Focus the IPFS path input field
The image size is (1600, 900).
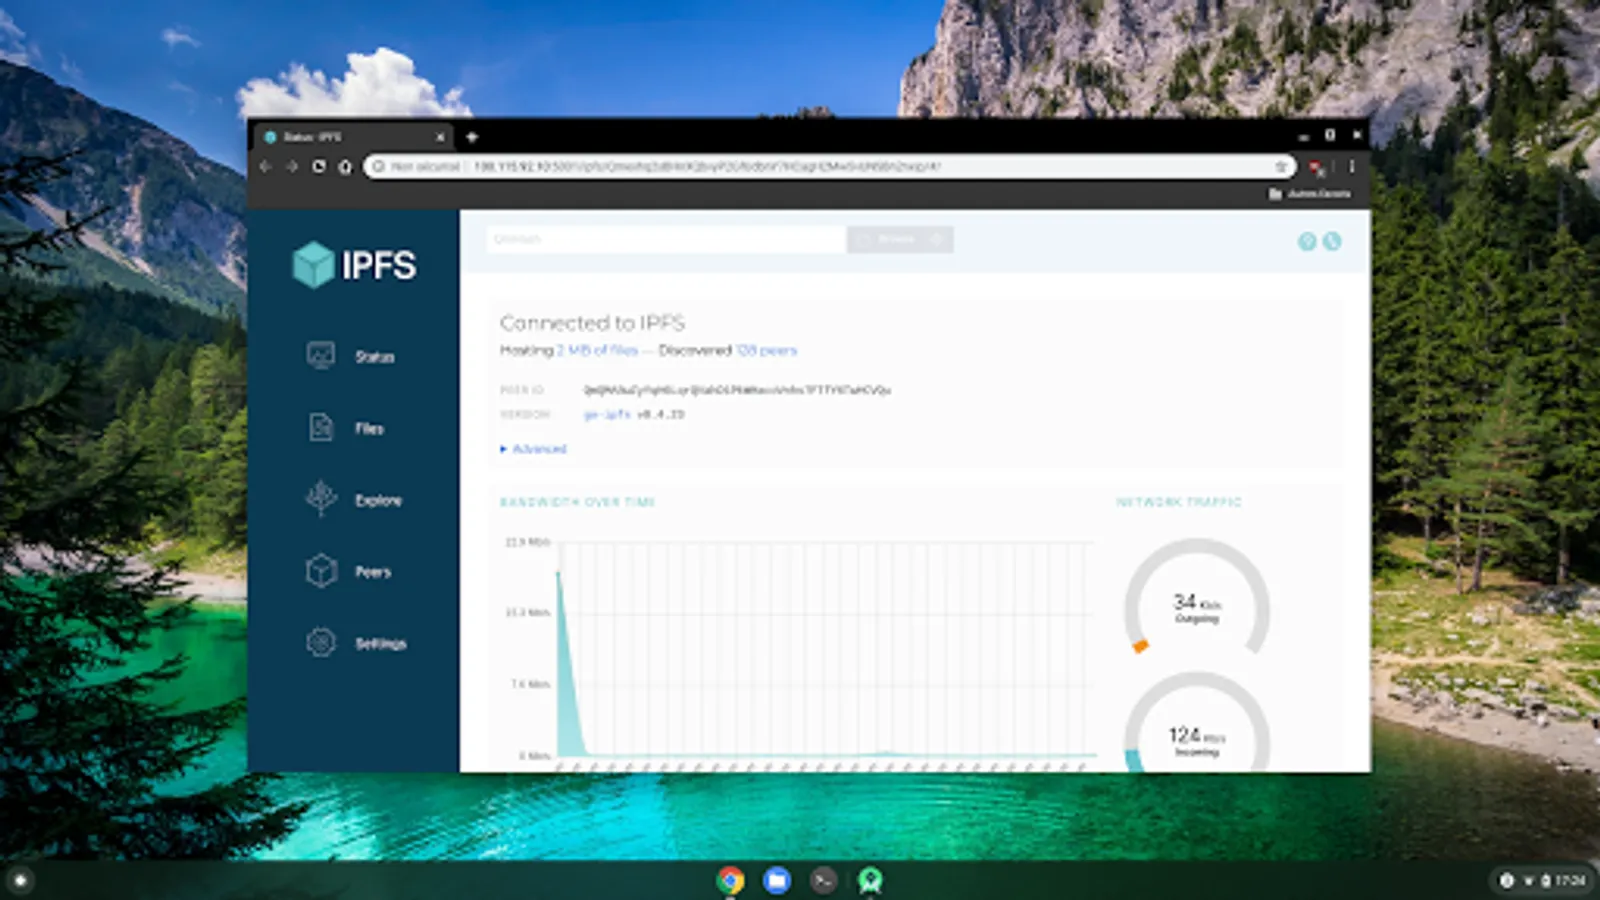point(667,239)
